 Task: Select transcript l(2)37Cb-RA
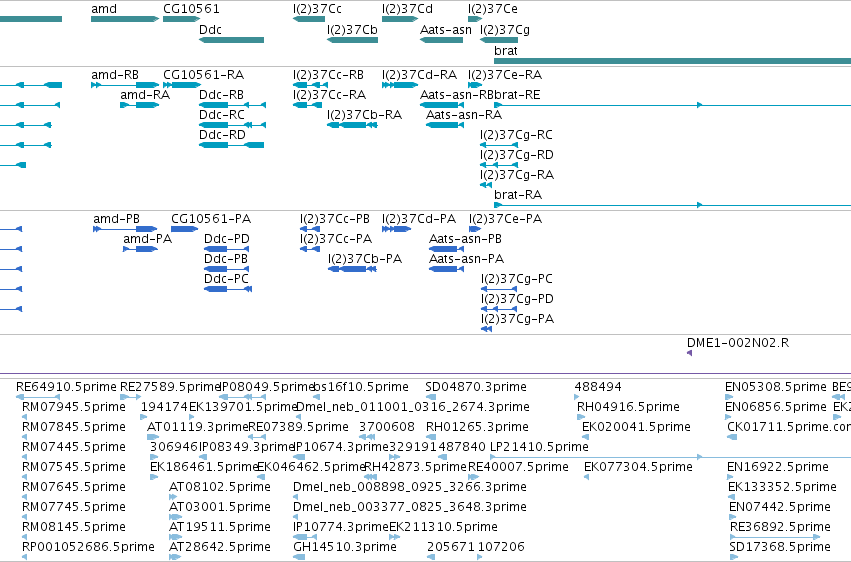point(352,125)
